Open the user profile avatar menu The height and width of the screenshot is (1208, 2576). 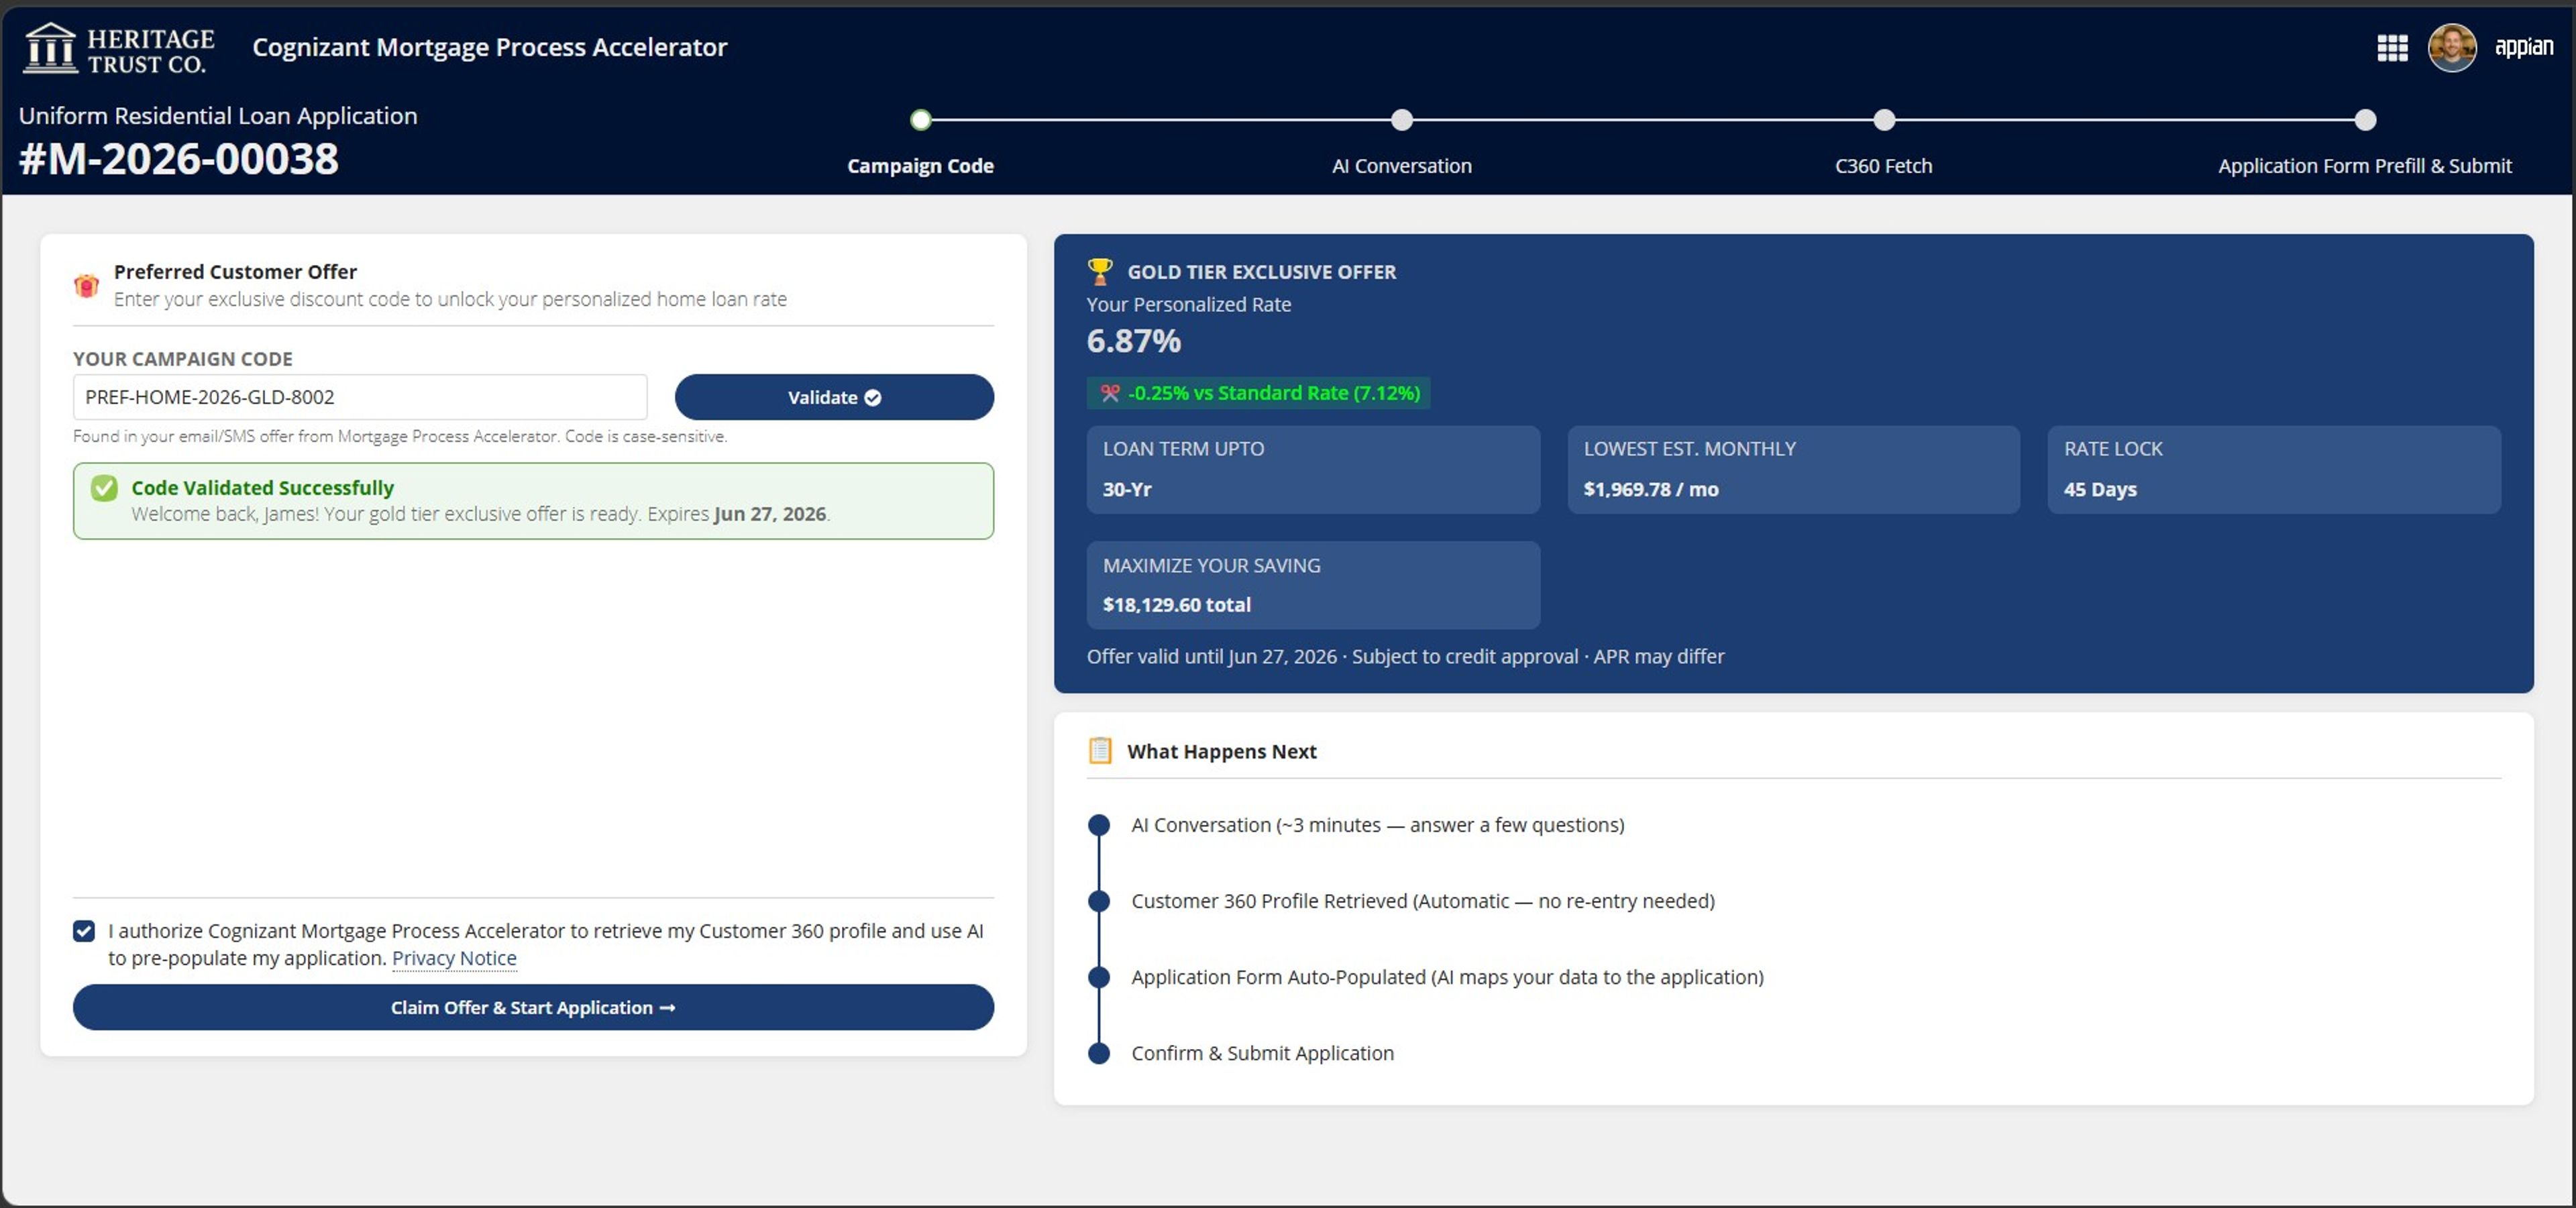coord(2452,48)
